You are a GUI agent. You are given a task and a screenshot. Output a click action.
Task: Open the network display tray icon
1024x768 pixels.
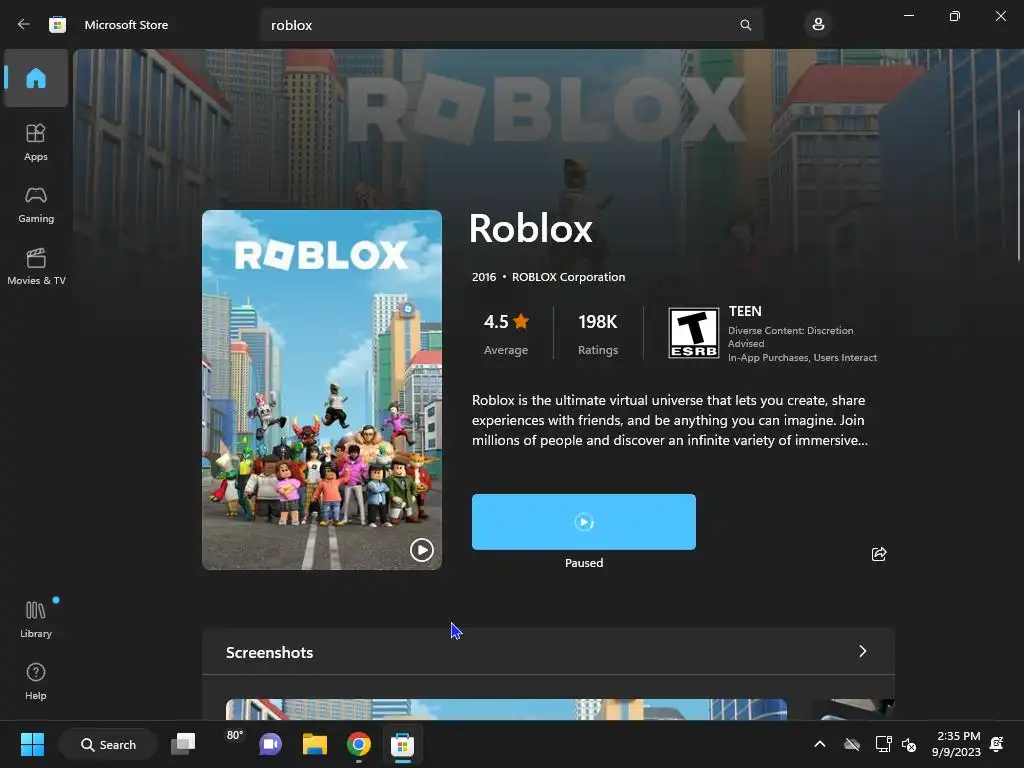[x=883, y=744]
